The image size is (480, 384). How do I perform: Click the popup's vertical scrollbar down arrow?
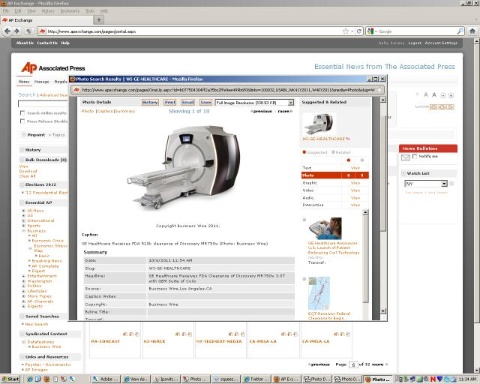[383, 311]
